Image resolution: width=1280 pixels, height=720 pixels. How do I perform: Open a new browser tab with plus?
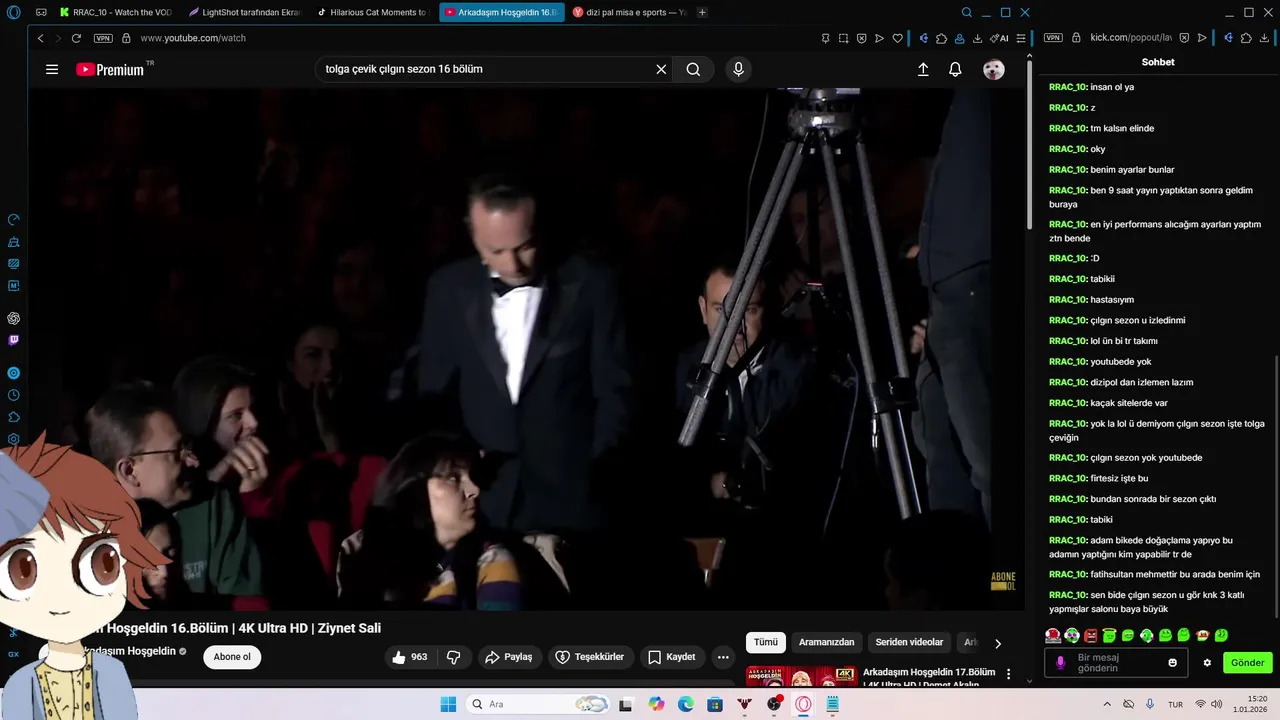(702, 12)
